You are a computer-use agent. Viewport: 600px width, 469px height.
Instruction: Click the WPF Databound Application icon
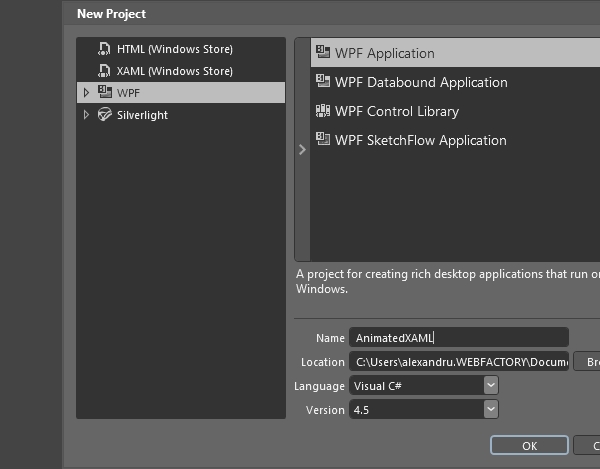pos(323,82)
